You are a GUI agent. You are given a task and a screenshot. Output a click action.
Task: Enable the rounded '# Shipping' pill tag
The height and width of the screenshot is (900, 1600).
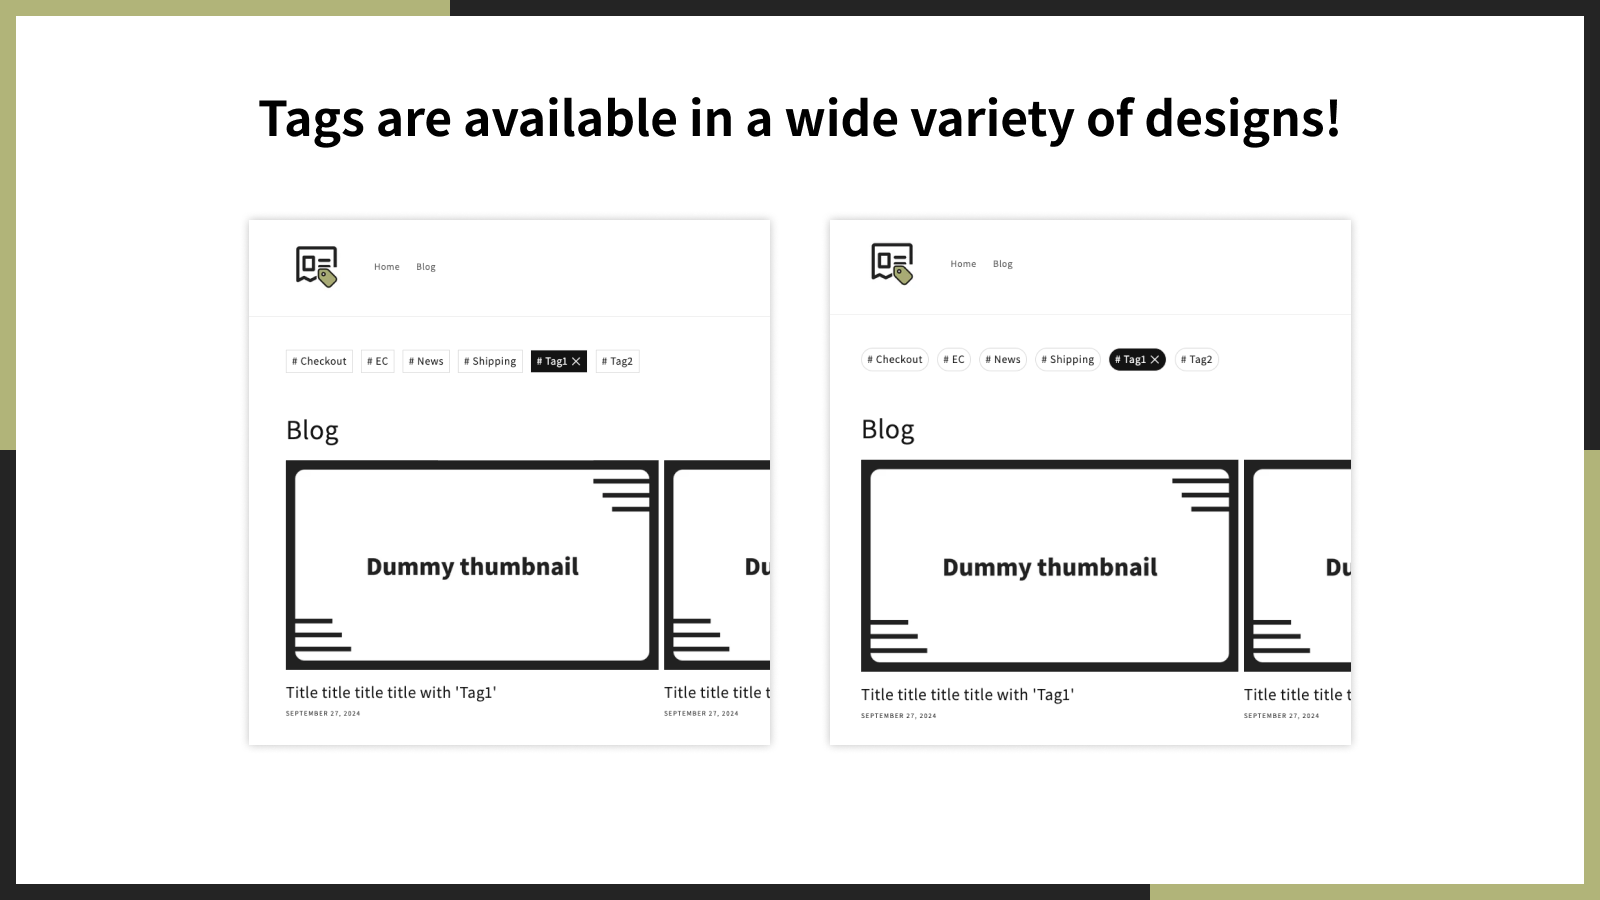click(x=1068, y=360)
